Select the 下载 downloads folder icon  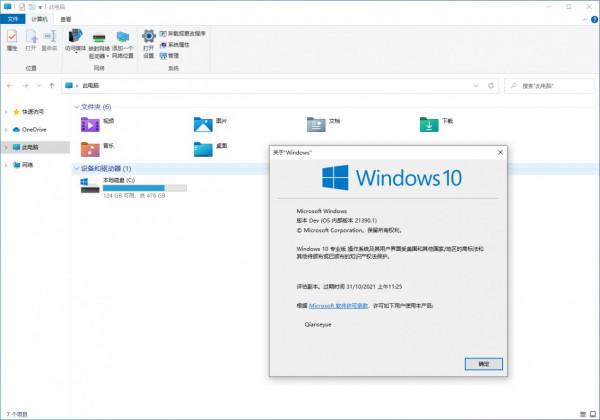tap(429, 125)
